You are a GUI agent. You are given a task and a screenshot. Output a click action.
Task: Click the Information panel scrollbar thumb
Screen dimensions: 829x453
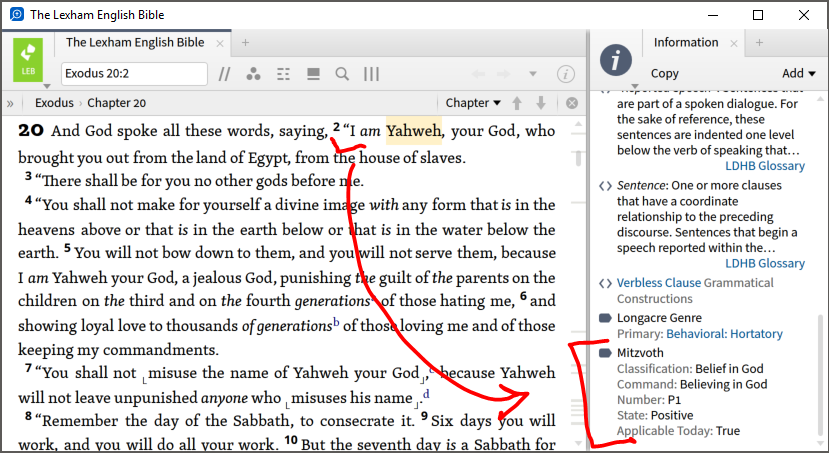pos(821,377)
